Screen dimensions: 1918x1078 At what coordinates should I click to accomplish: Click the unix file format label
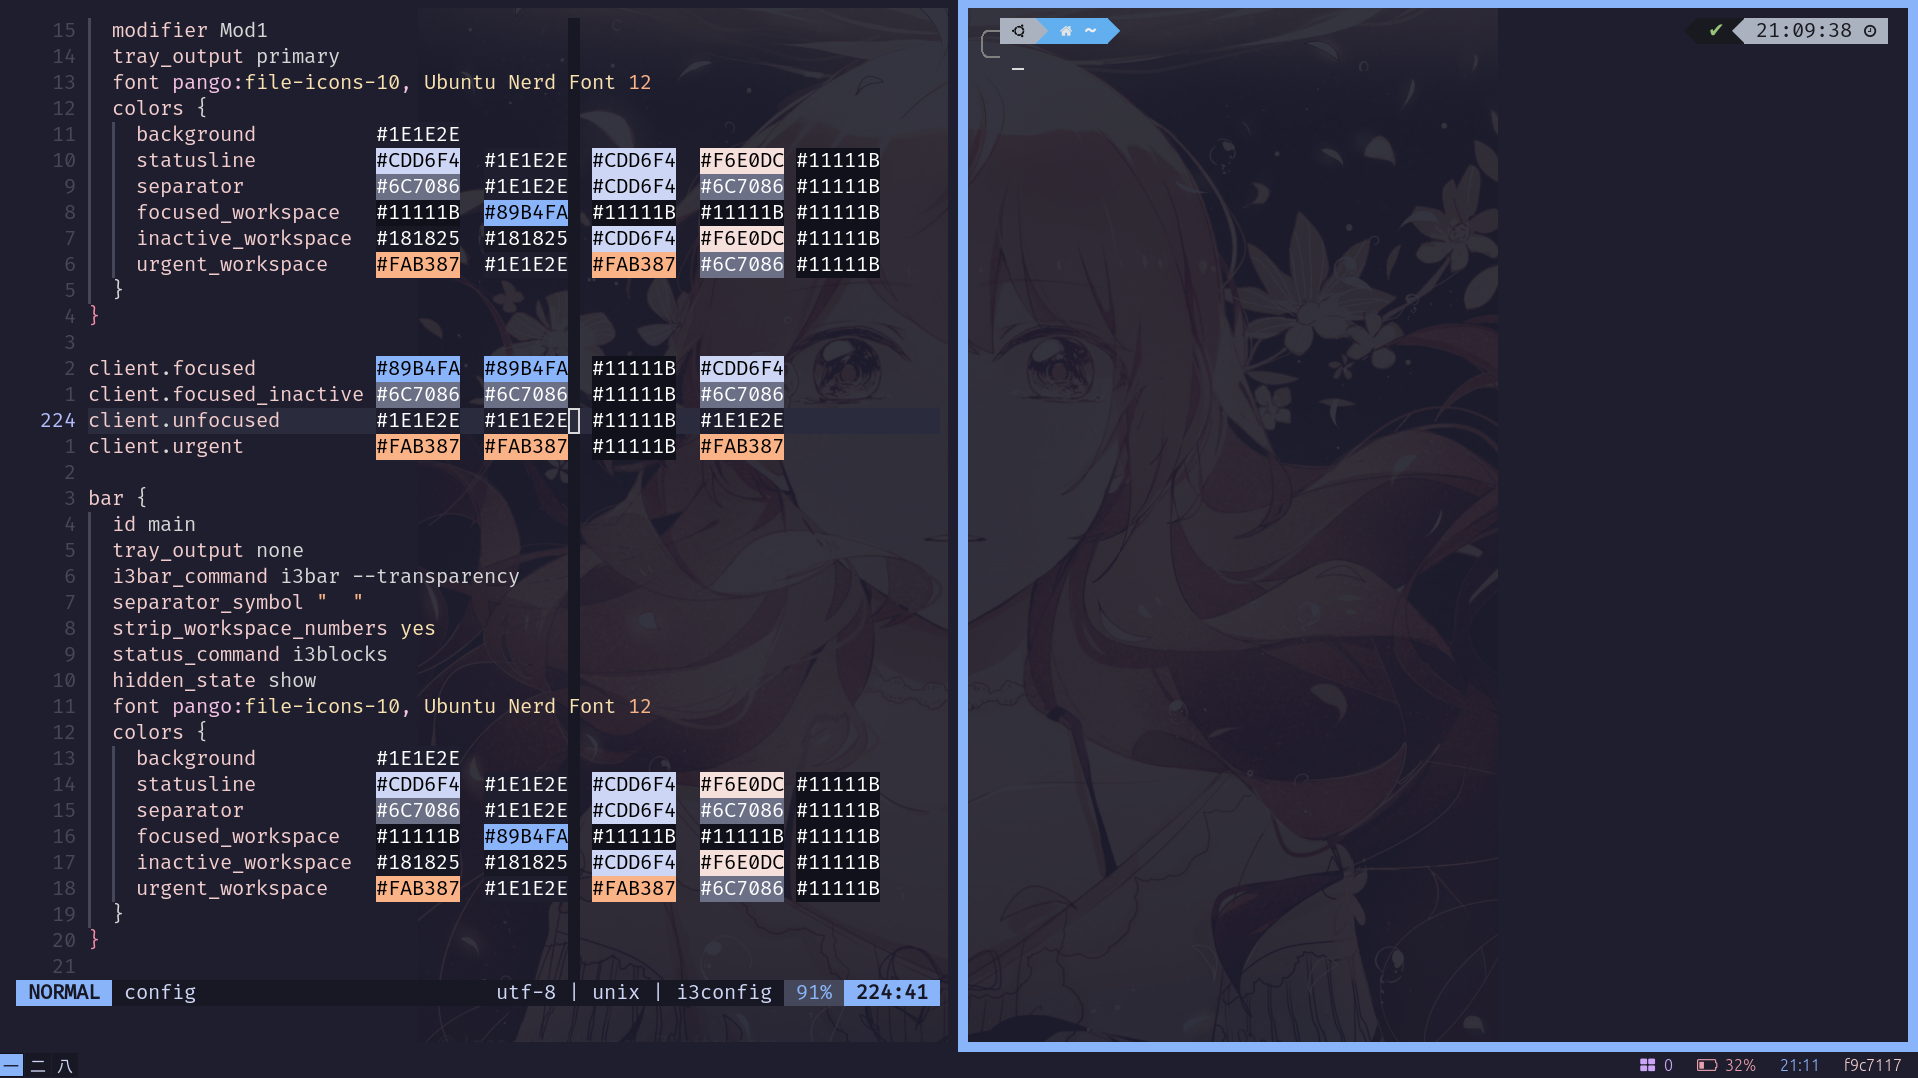coord(616,992)
